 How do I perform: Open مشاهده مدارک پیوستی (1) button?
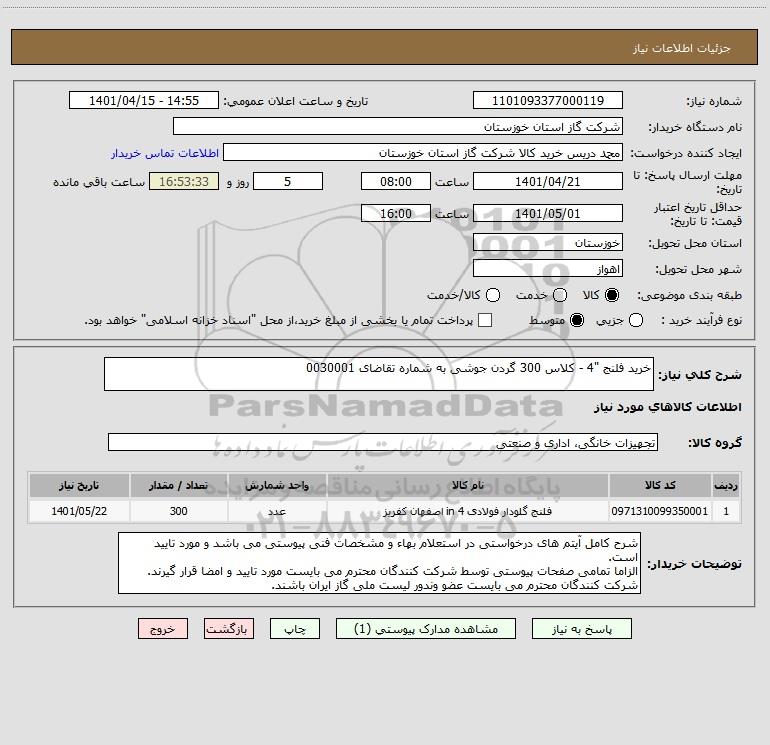coord(426,629)
